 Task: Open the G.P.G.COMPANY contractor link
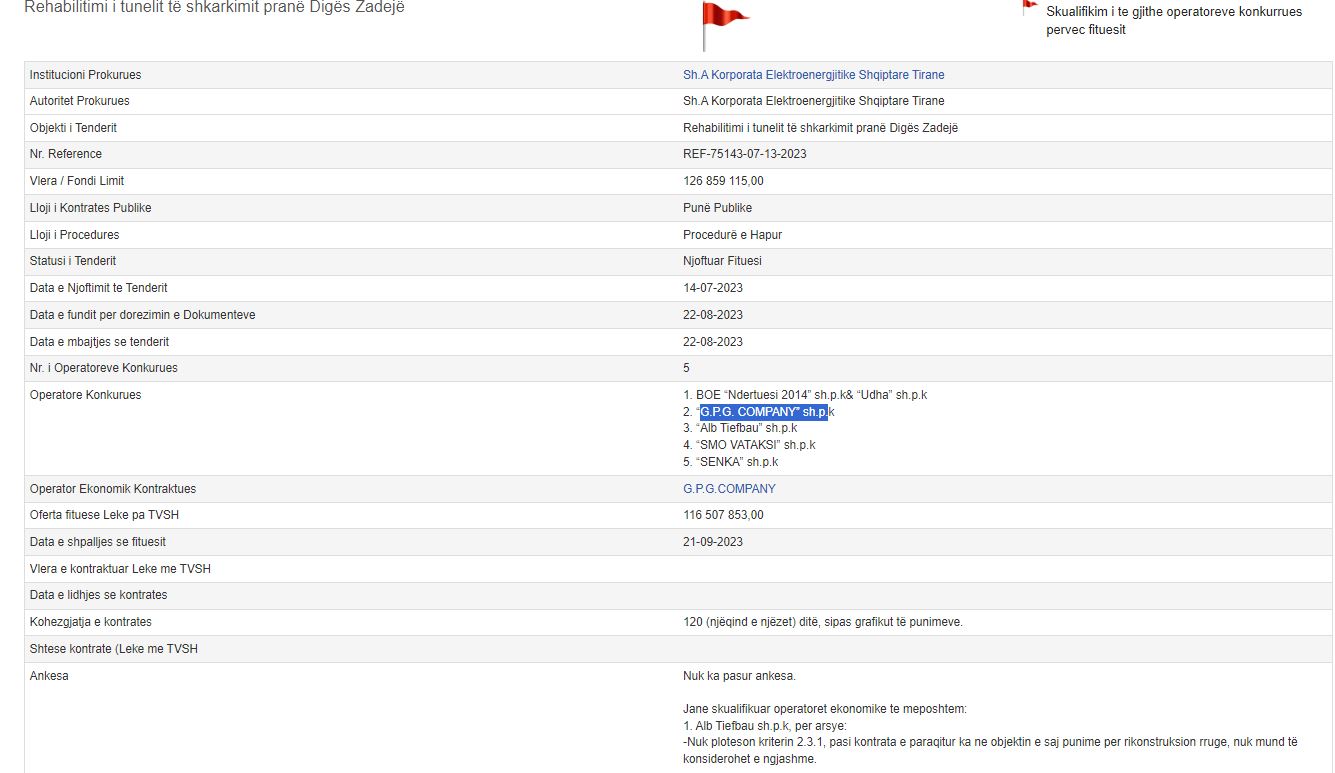click(729, 489)
